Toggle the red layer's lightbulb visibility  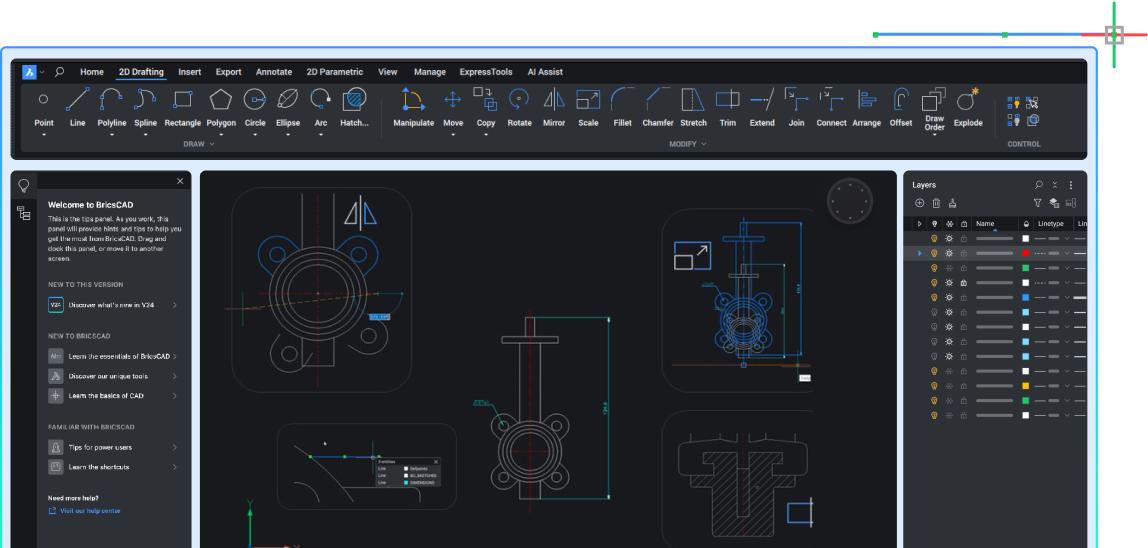pos(934,253)
